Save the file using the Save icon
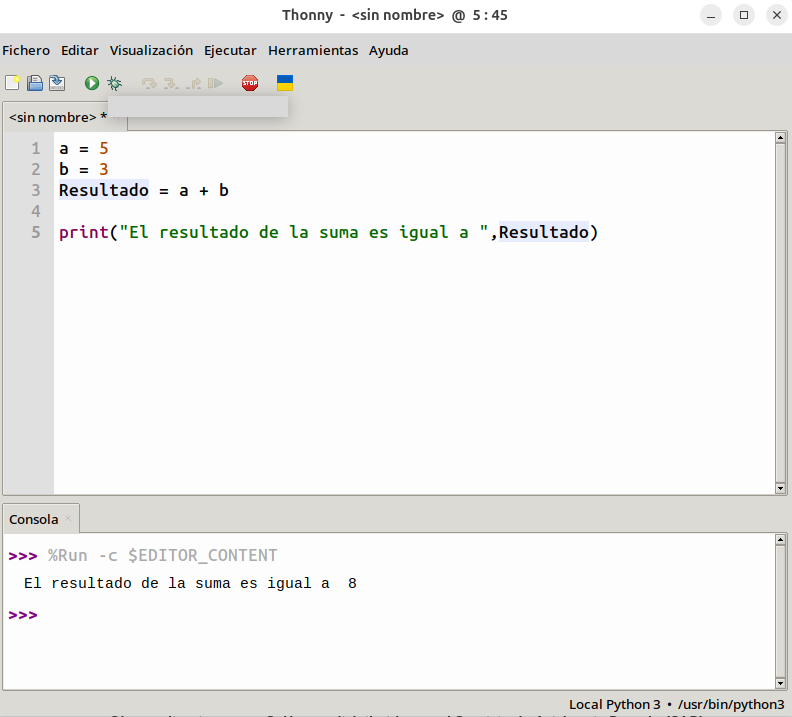This screenshot has height=717, width=792. point(57,83)
